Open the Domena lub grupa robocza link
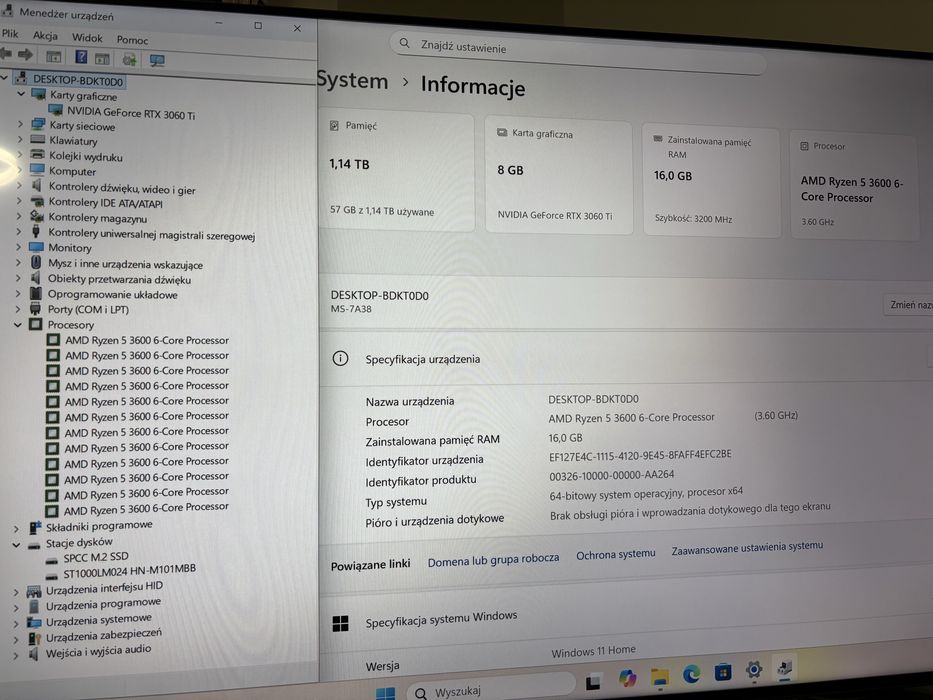This screenshot has height=700, width=933. pos(493,560)
